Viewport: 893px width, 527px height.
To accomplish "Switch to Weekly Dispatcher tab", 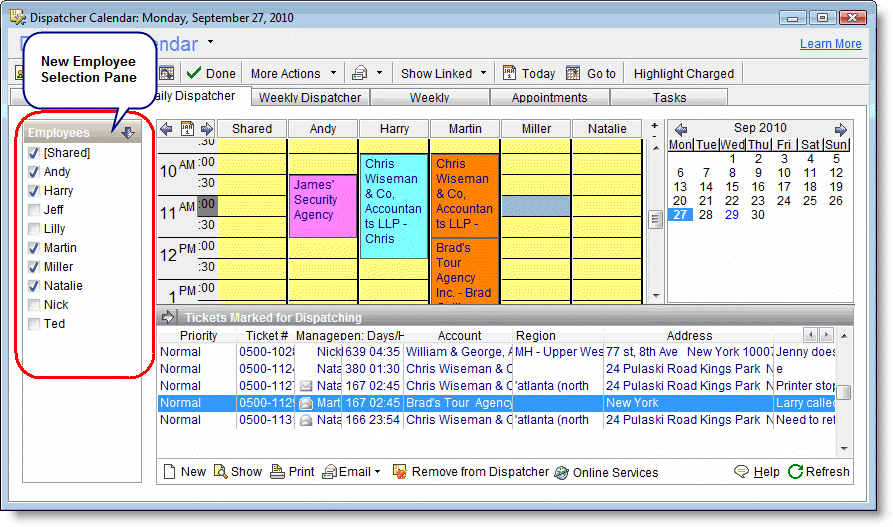I will 310,97.
